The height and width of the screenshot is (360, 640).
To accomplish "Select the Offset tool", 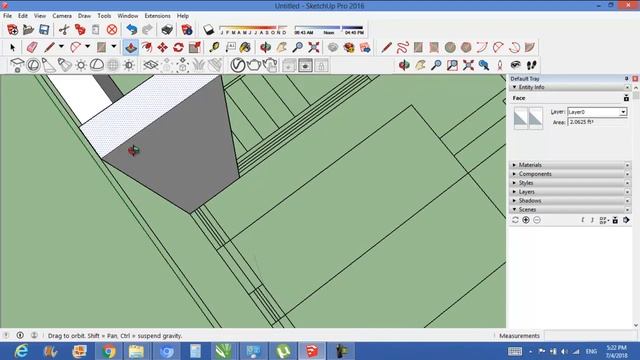I will [x=147, y=47].
